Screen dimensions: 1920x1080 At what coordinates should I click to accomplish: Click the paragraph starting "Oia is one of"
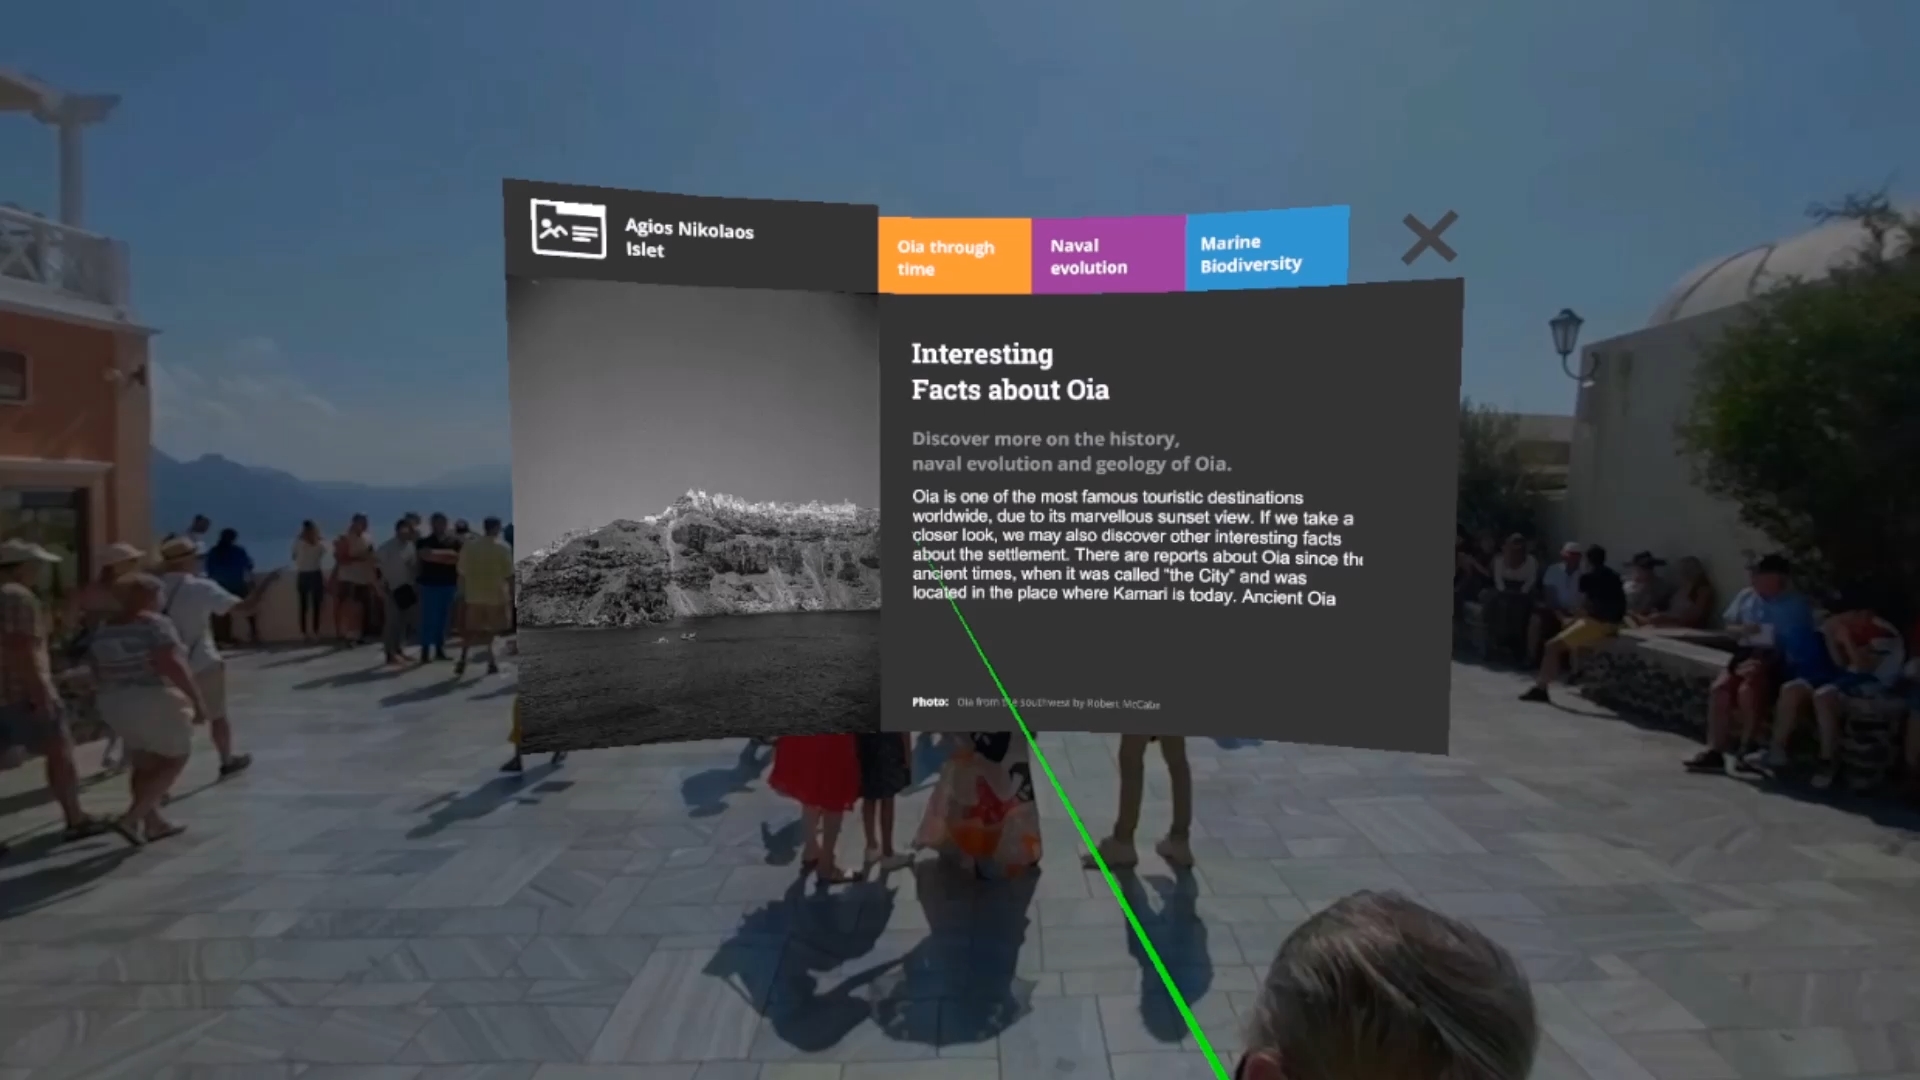[1137, 547]
